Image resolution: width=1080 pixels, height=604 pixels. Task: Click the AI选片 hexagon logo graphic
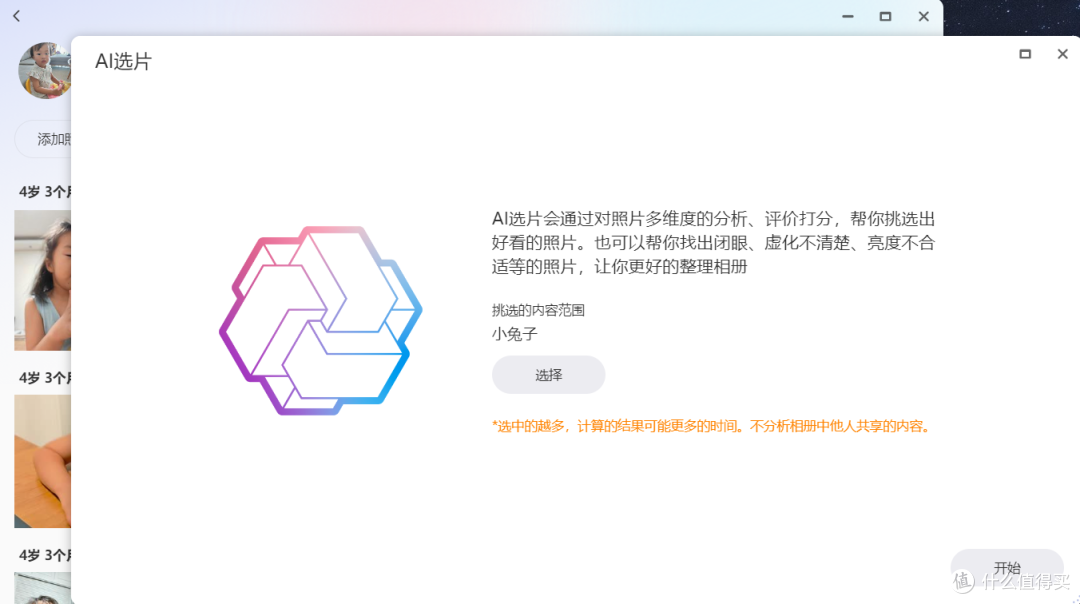click(319, 318)
